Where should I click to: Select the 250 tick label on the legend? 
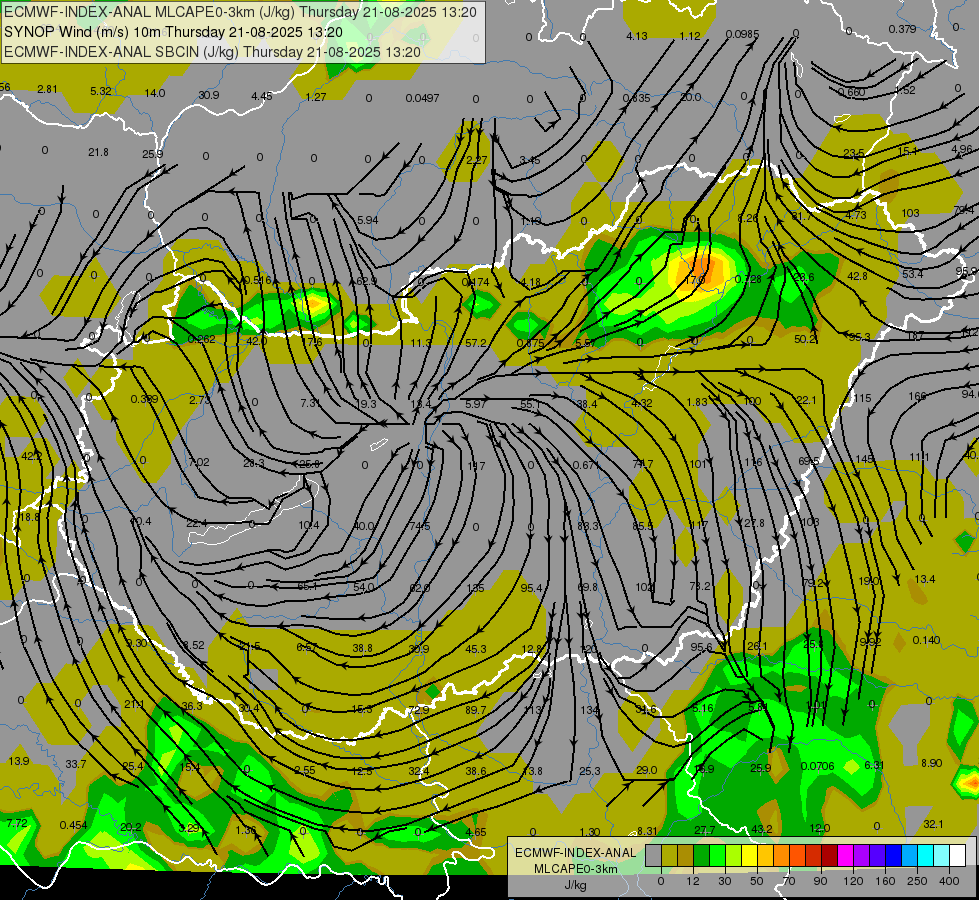[x=917, y=881]
